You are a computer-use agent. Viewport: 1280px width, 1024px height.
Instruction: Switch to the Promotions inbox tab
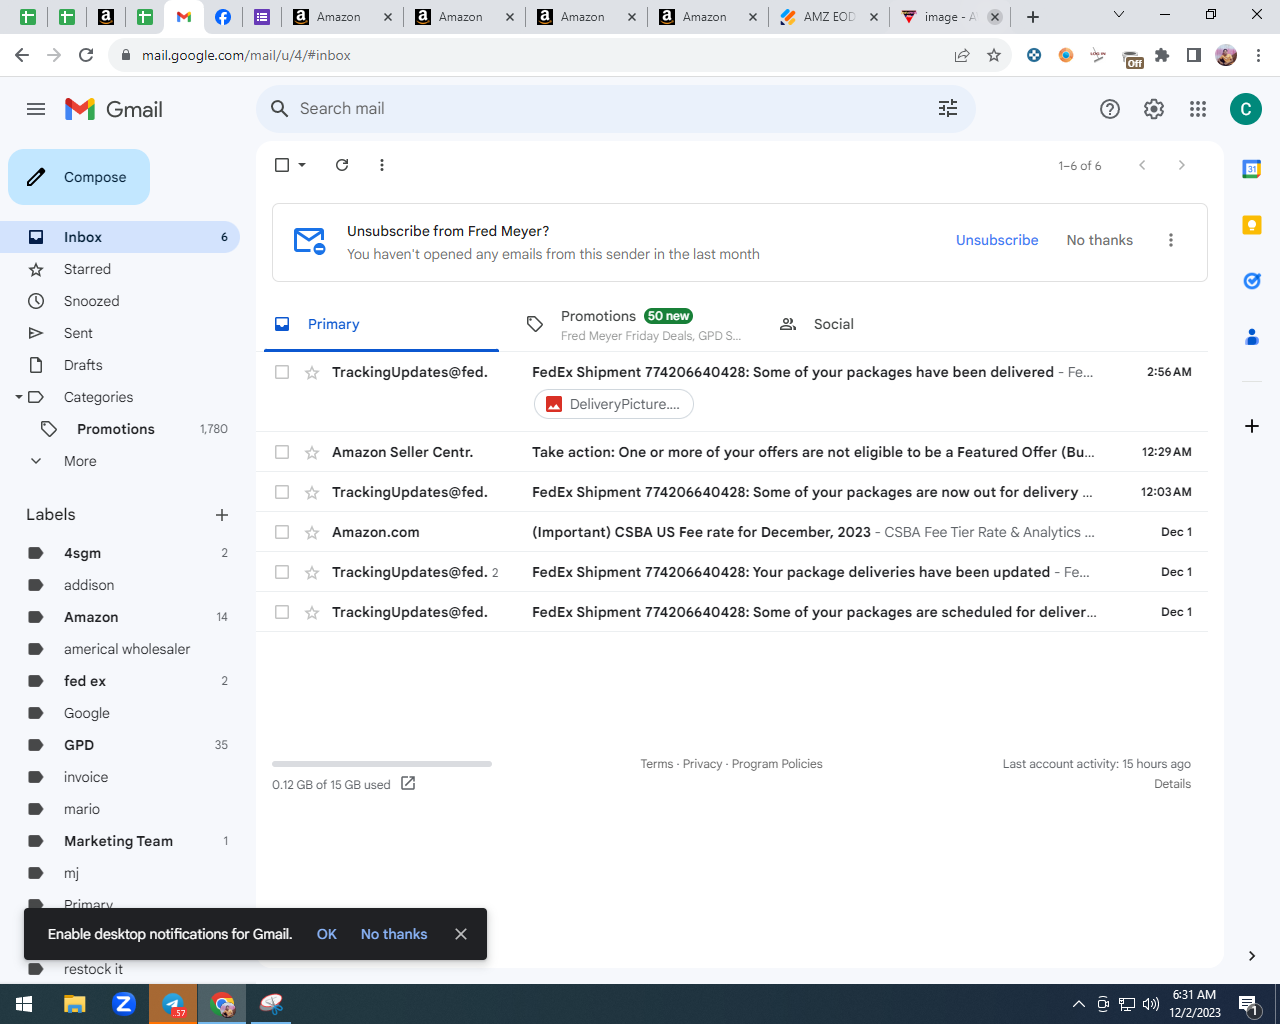(x=634, y=324)
